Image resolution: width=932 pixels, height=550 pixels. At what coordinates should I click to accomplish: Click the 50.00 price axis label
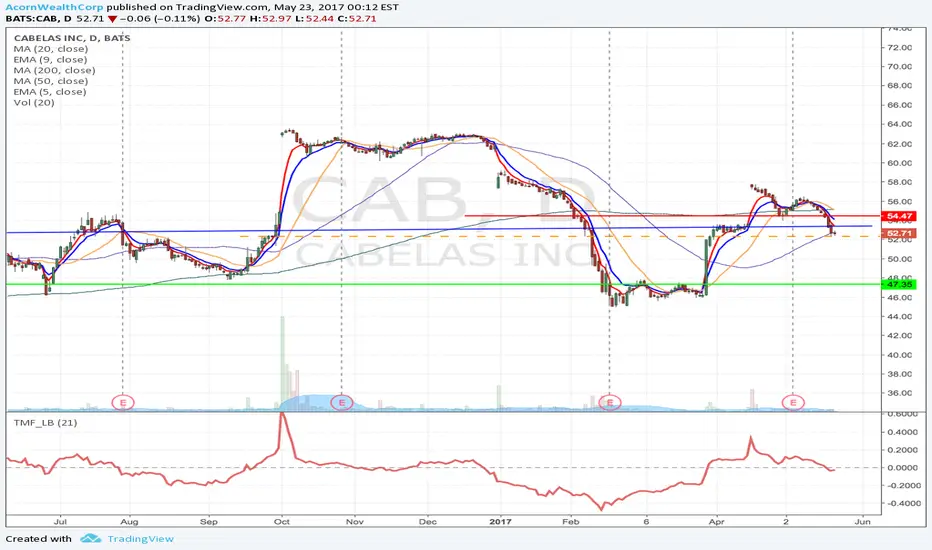(x=899, y=259)
